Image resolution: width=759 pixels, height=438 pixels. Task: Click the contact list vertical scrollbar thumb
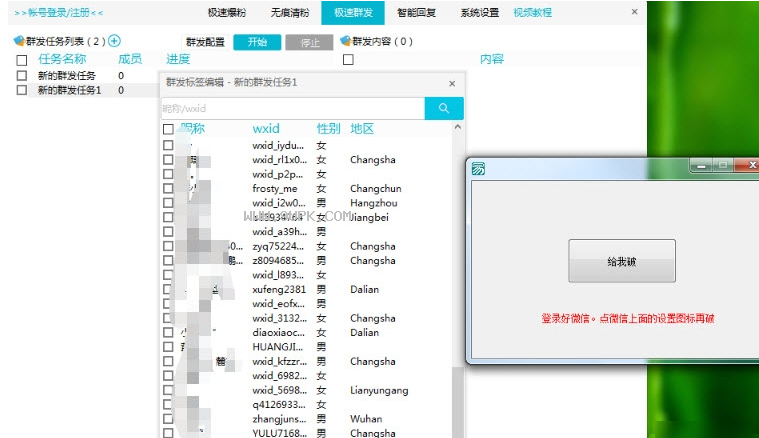point(457,402)
